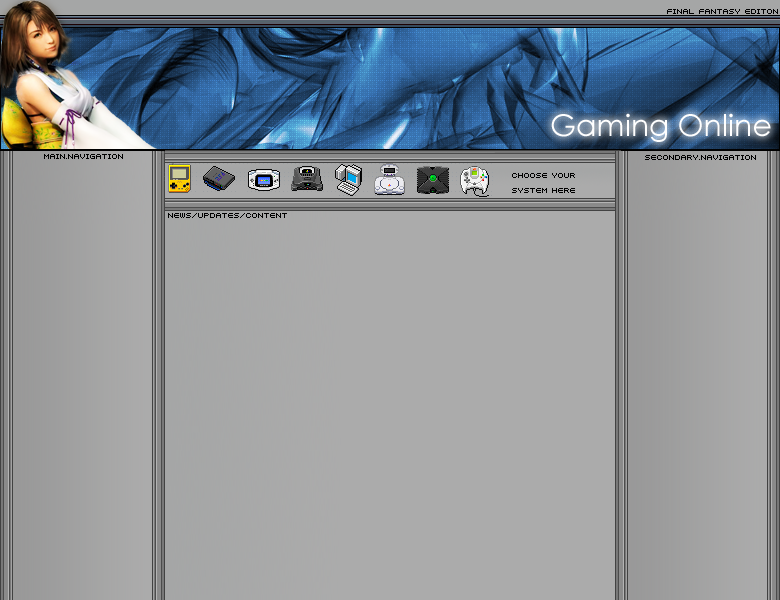Image resolution: width=780 pixels, height=600 pixels.
Task: Select the black Xbox console icon
Action: click(x=433, y=180)
